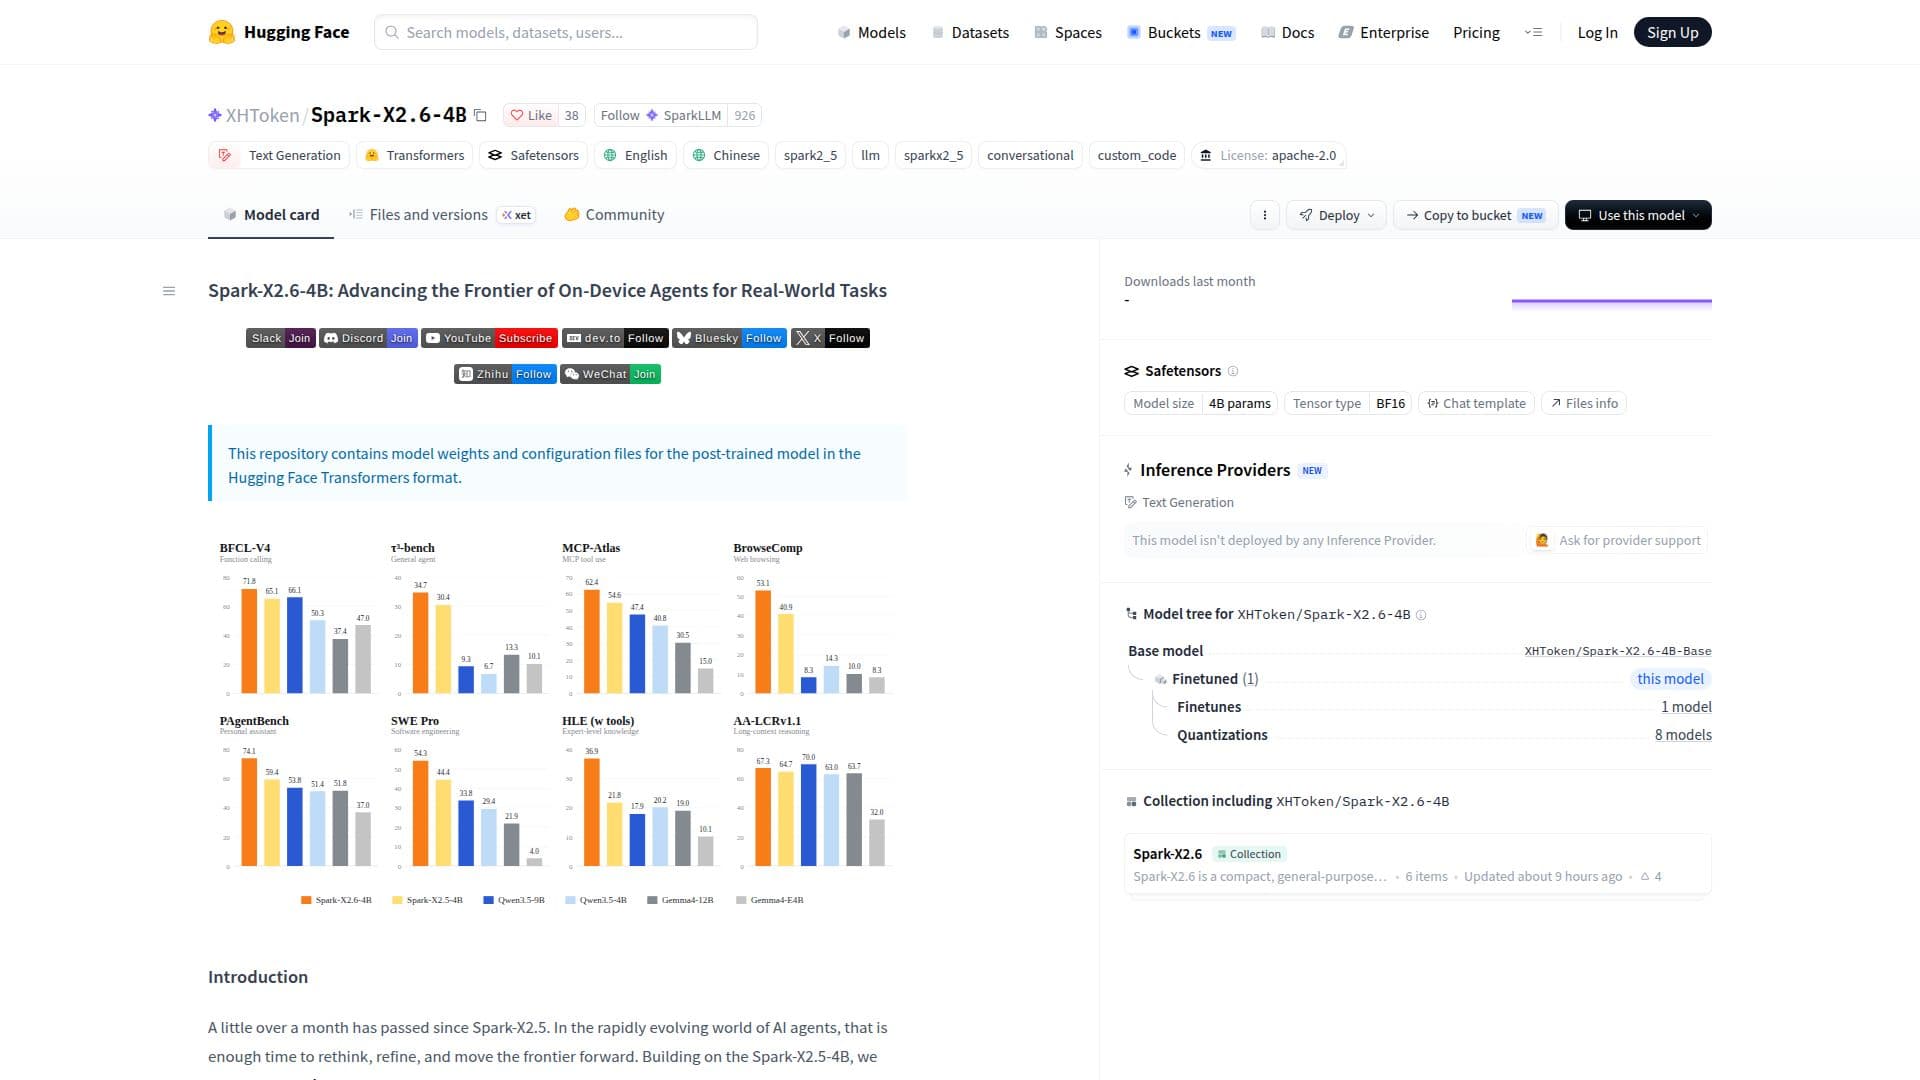Click the X Follow badge
The height and width of the screenshot is (1080, 1920).
pos(830,338)
